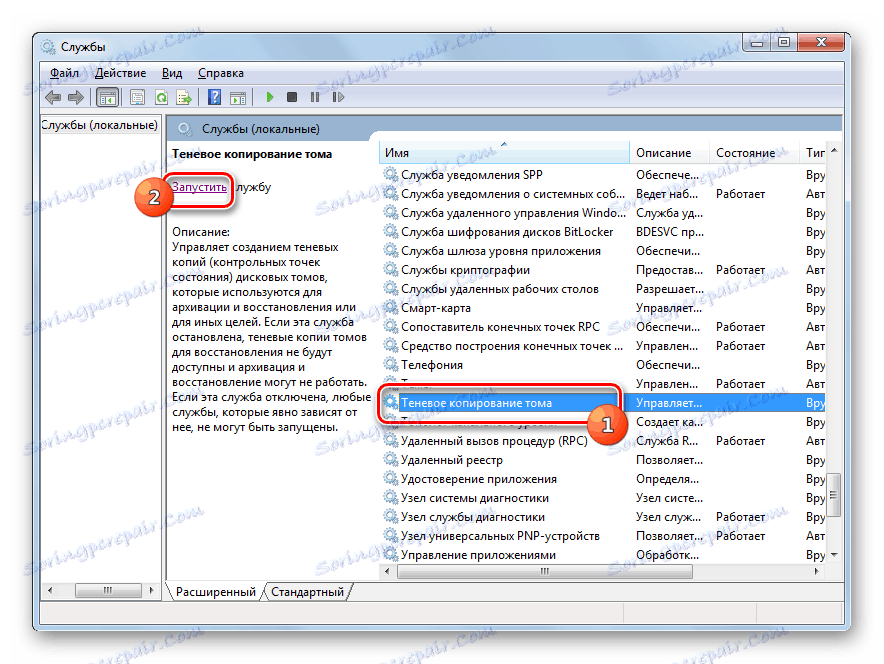
Task: Open the Файл menu
Action: (64, 73)
